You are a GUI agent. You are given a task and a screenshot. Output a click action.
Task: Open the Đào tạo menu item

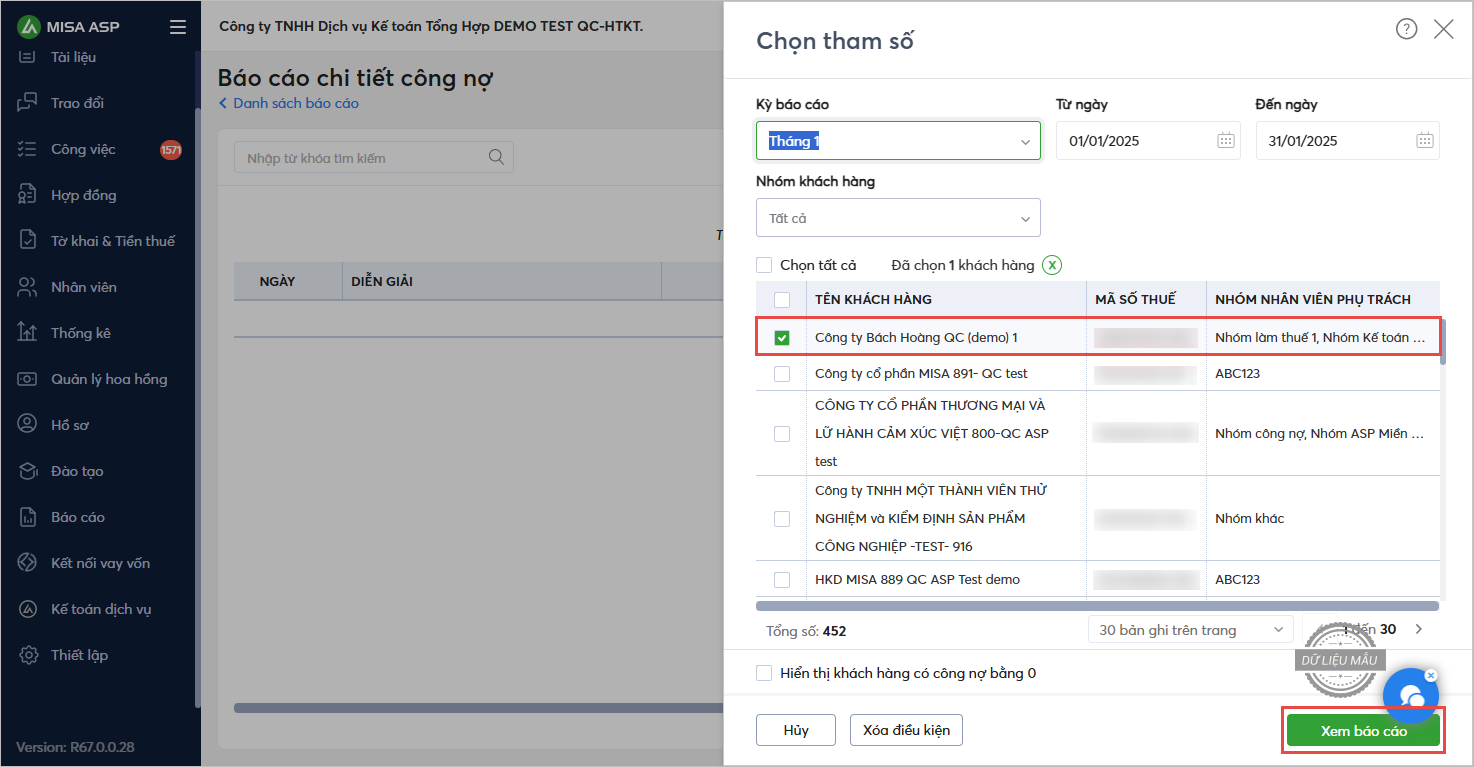point(100,471)
